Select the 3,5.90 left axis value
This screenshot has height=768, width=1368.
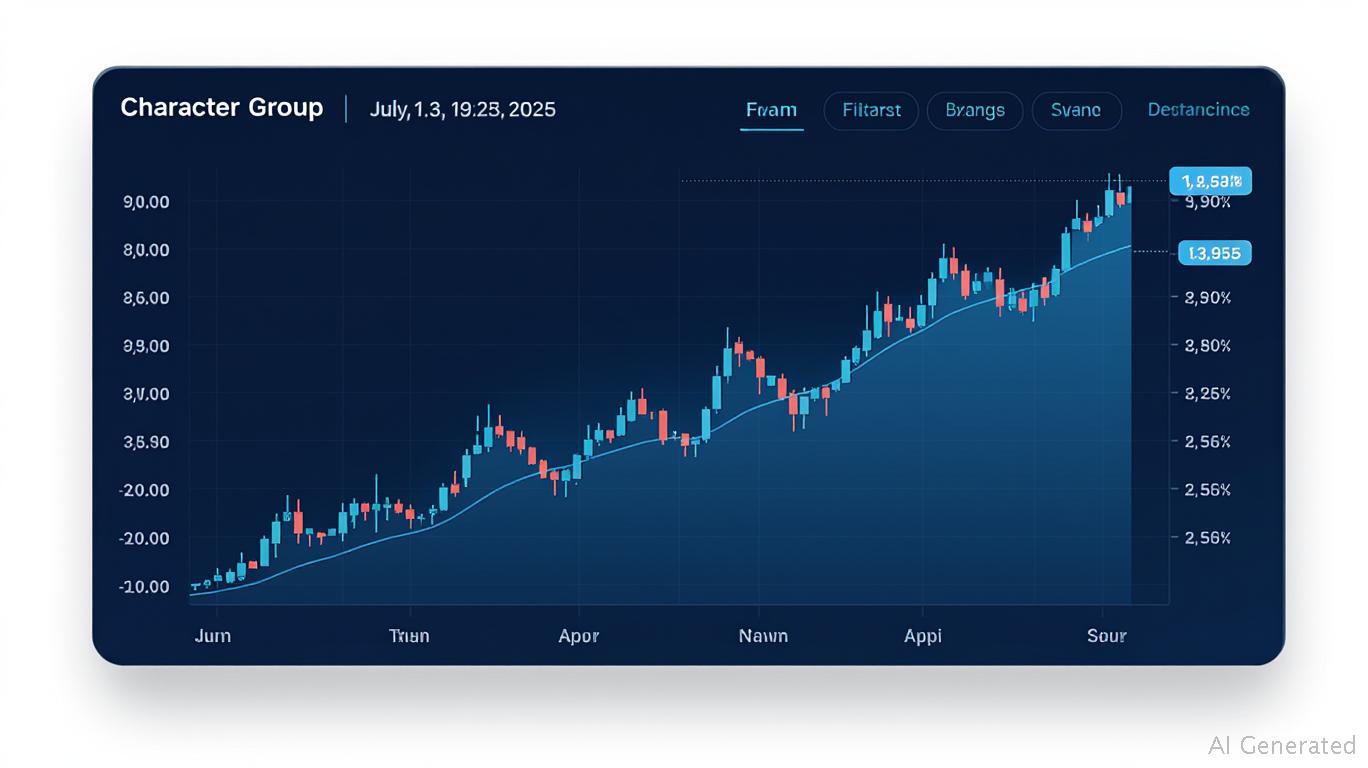[x=145, y=442]
